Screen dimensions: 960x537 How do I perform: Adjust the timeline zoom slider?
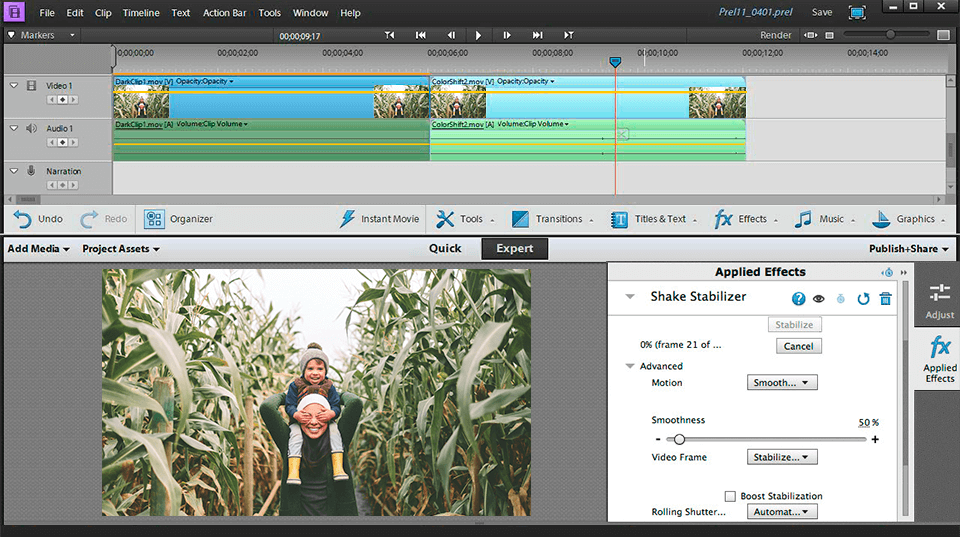tap(890, 35)
